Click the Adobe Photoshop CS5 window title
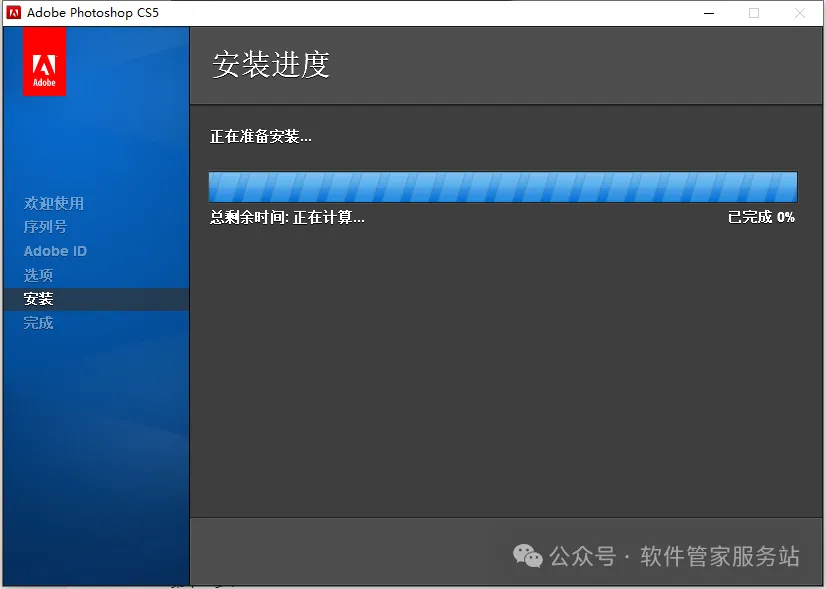826x589 pixels. pyautogui.click(x=93, y=13)
